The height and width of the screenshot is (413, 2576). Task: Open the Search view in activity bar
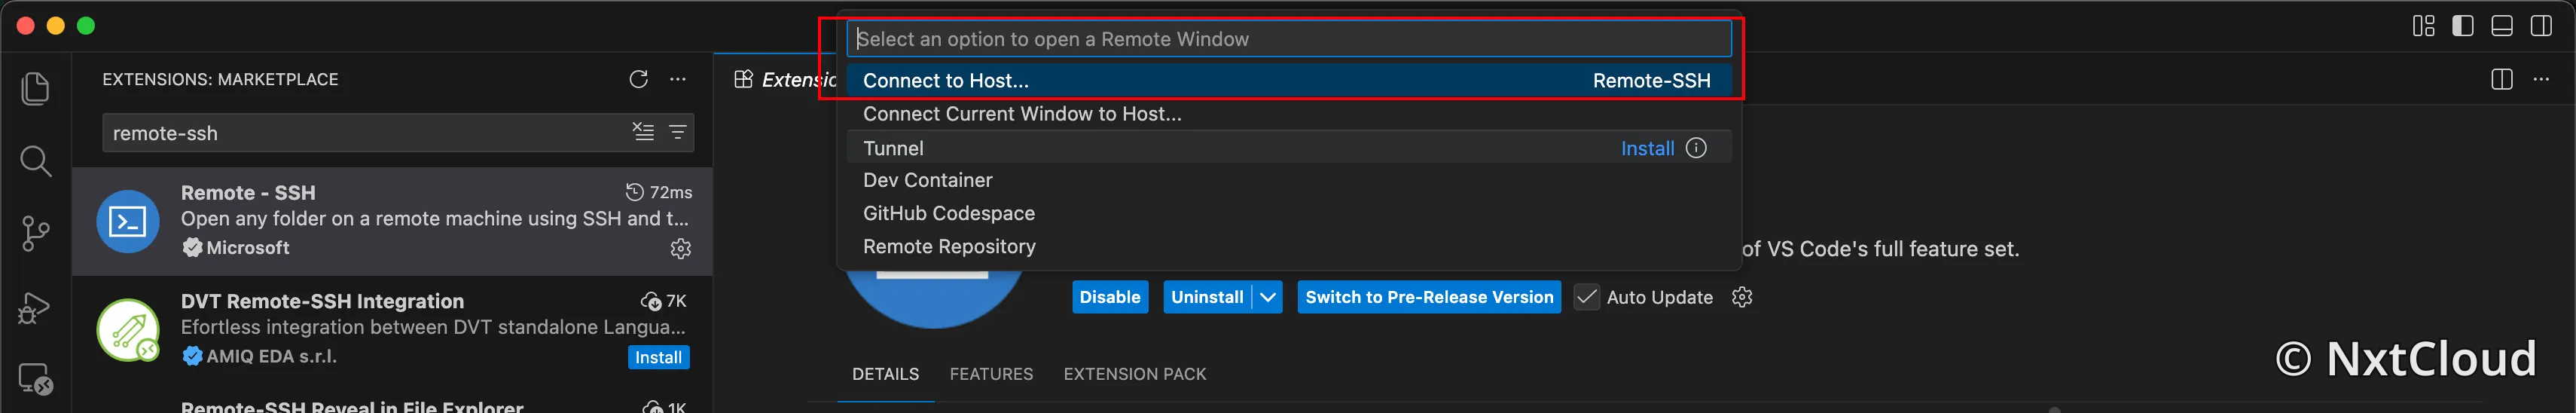tap(35, 161)
